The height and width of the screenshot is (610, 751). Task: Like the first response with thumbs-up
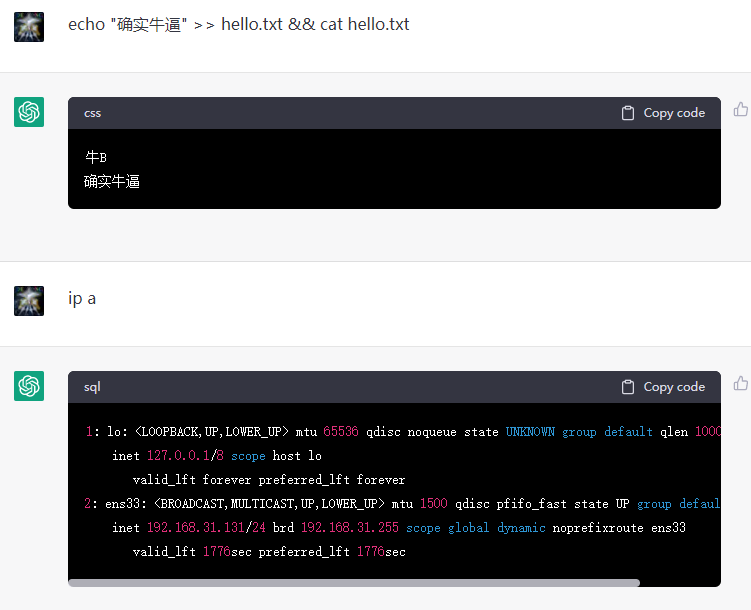click(740, 110)
